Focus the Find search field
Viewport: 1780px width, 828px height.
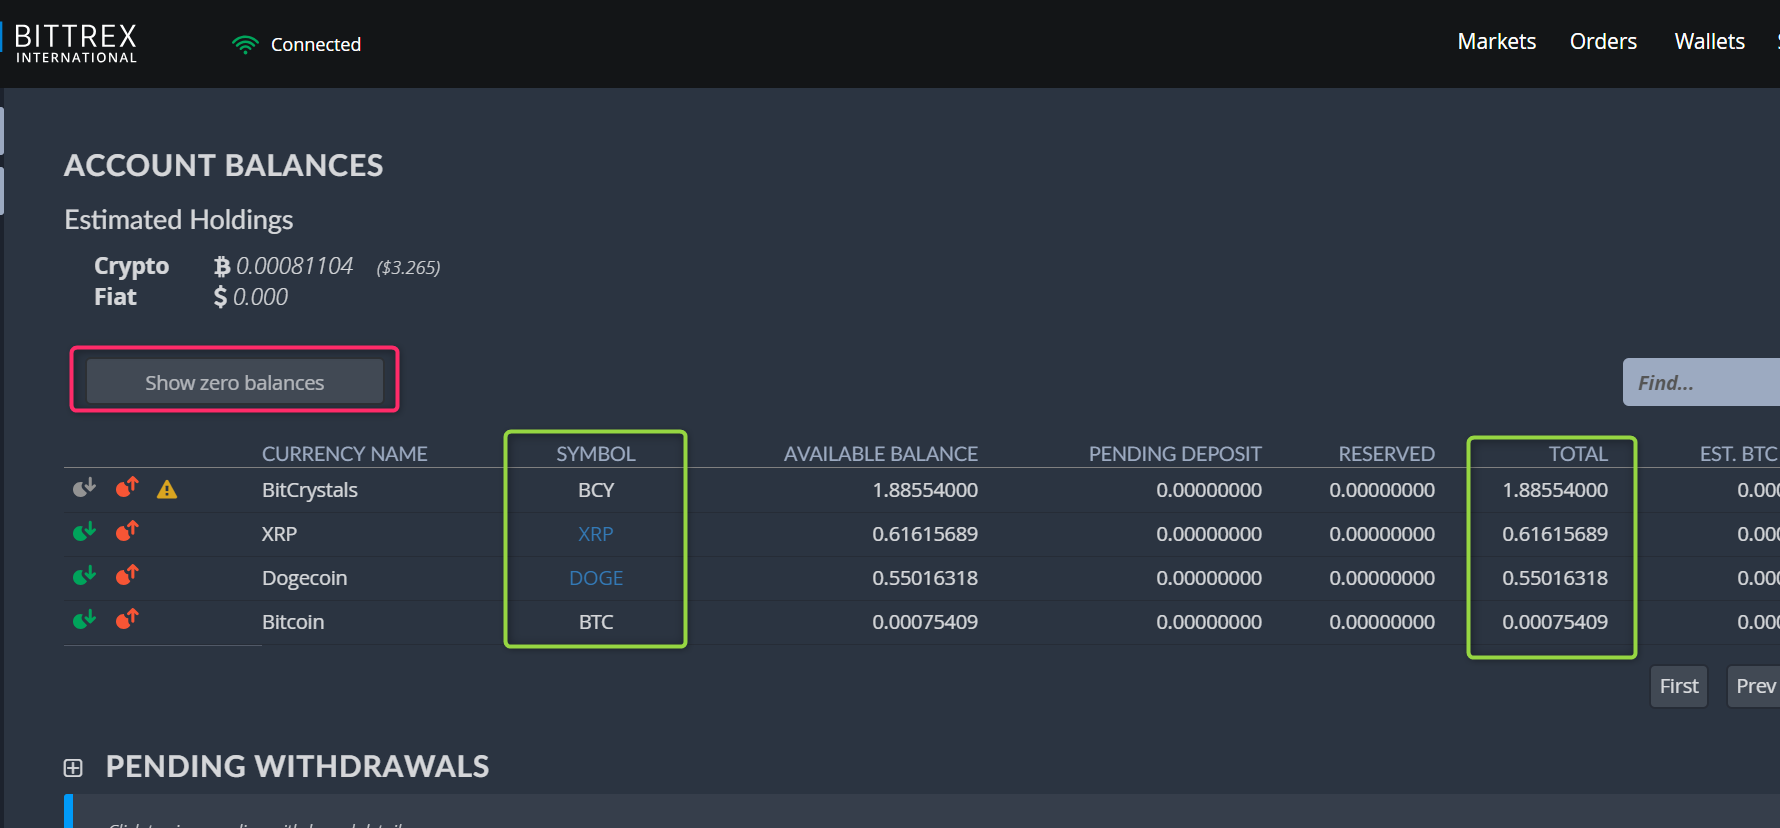point(1701,382)
